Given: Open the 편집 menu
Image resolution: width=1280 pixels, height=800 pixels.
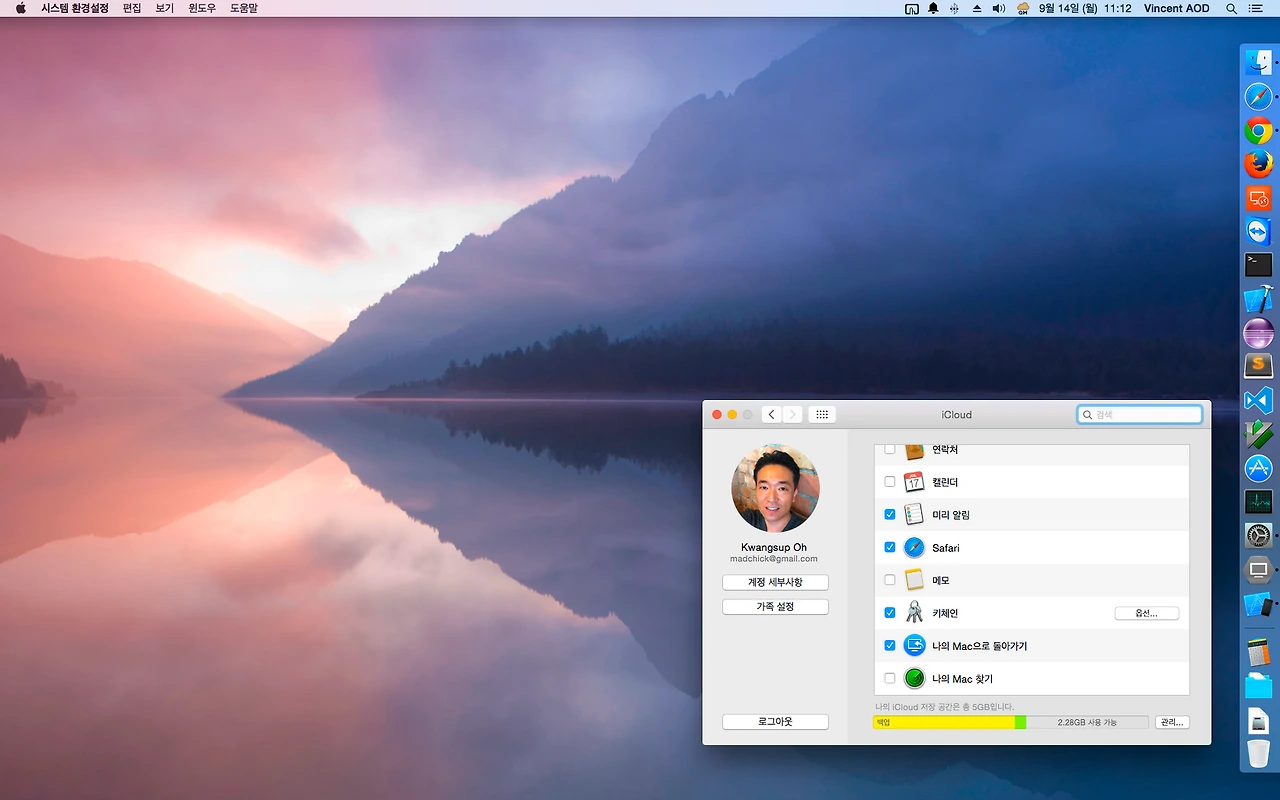Looking at the screenshot, I should point(132,8).
